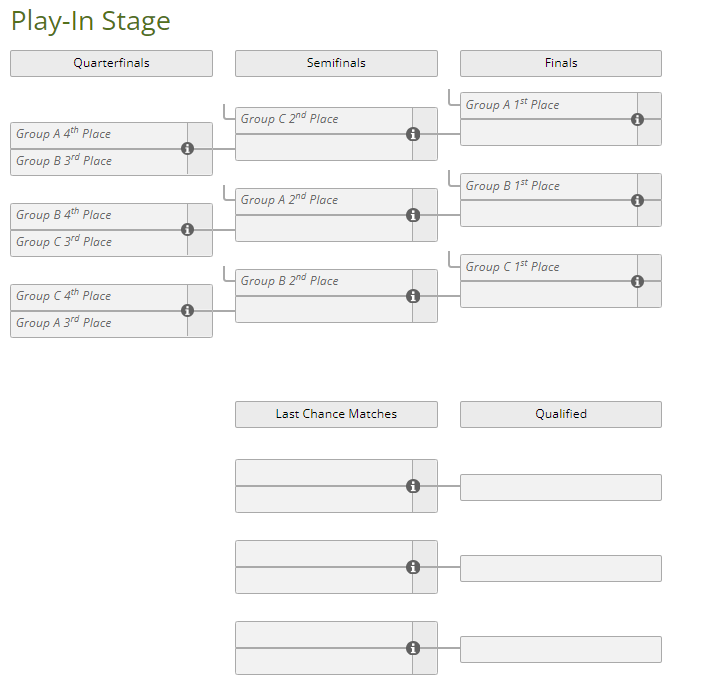Open info icon of third Last Chance match
The width and height of the screenshot is (715, 689).
coord(413,648)
